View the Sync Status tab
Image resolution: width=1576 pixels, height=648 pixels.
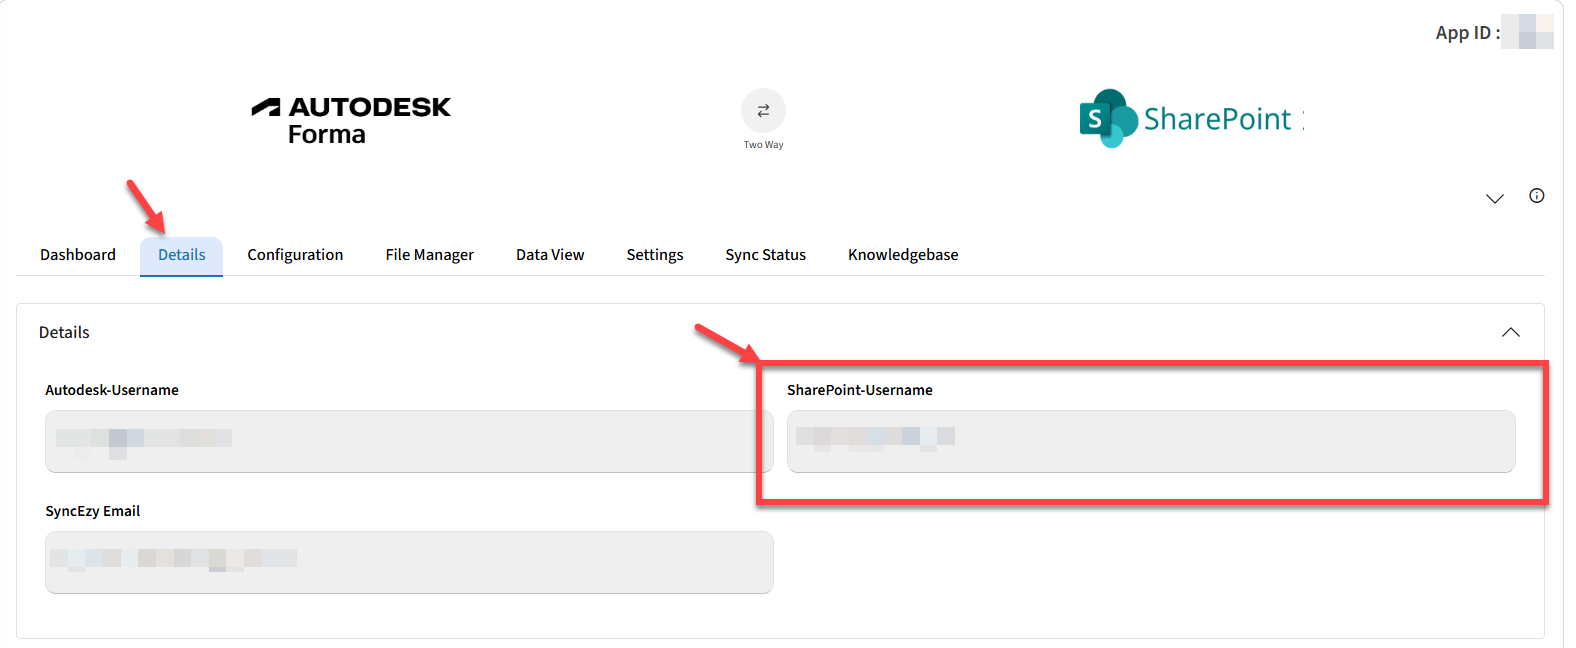[765, 255]
